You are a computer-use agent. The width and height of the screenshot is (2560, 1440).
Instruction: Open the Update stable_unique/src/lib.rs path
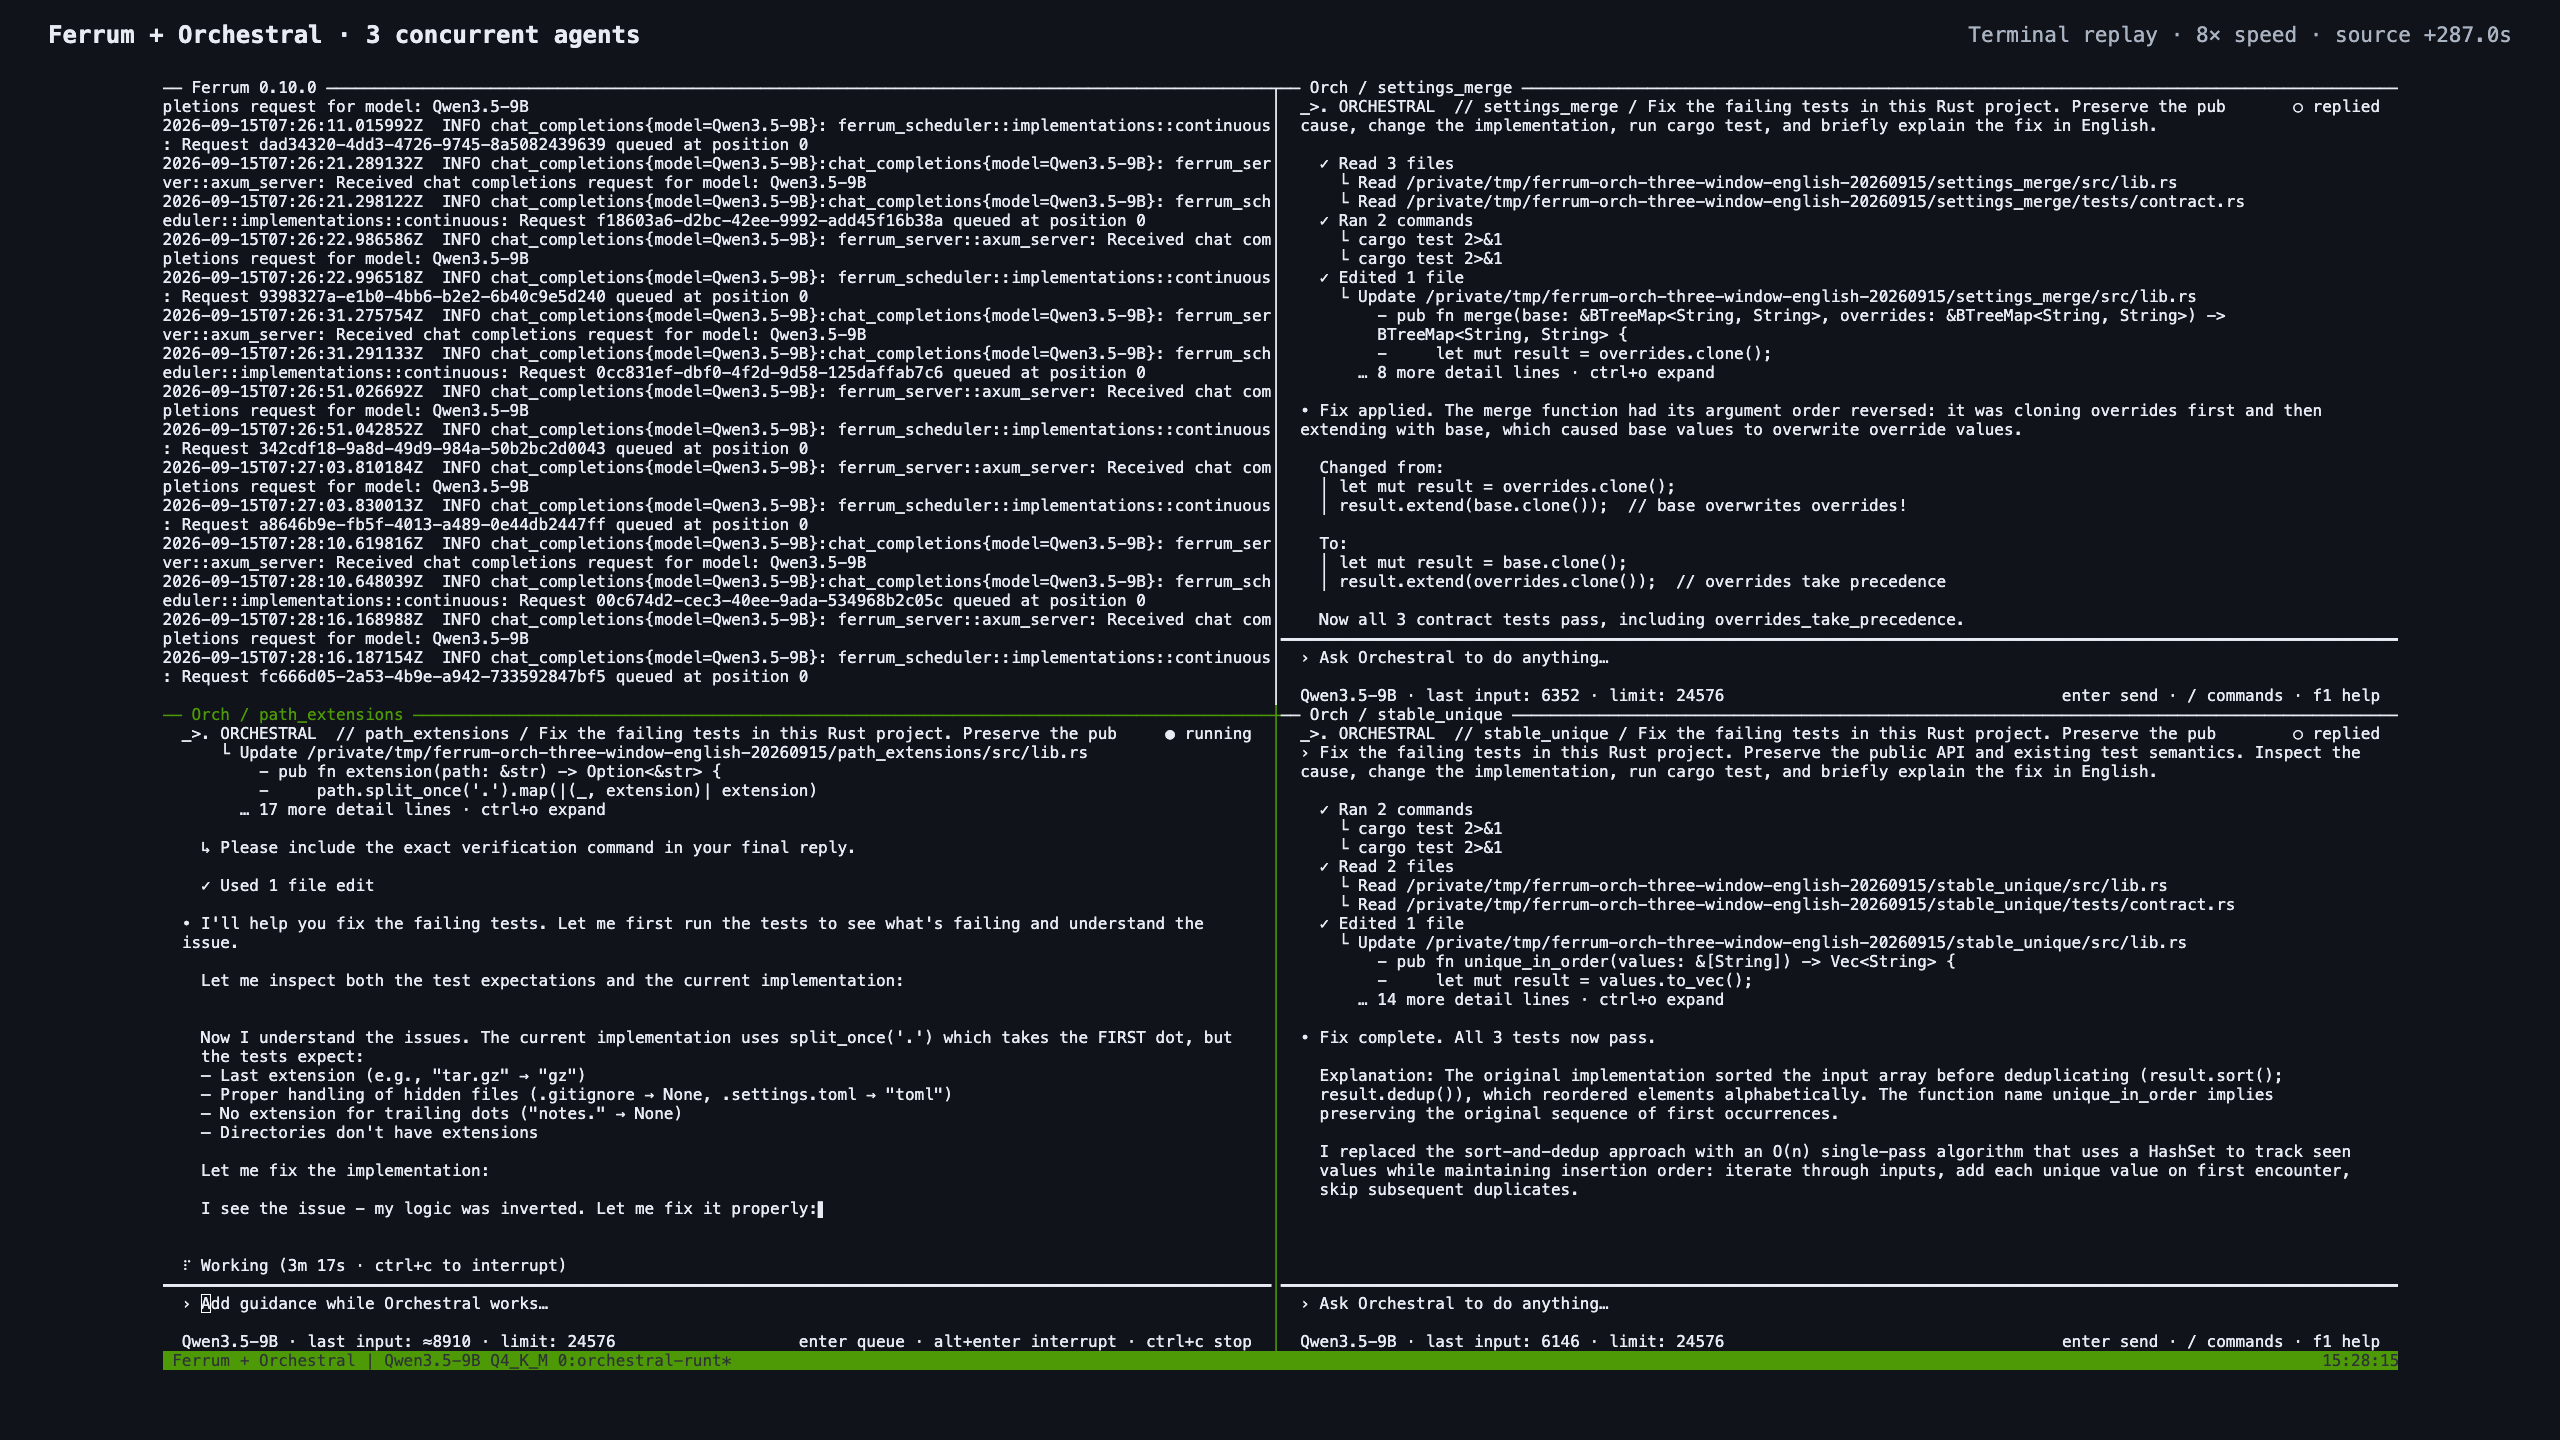1806,943
